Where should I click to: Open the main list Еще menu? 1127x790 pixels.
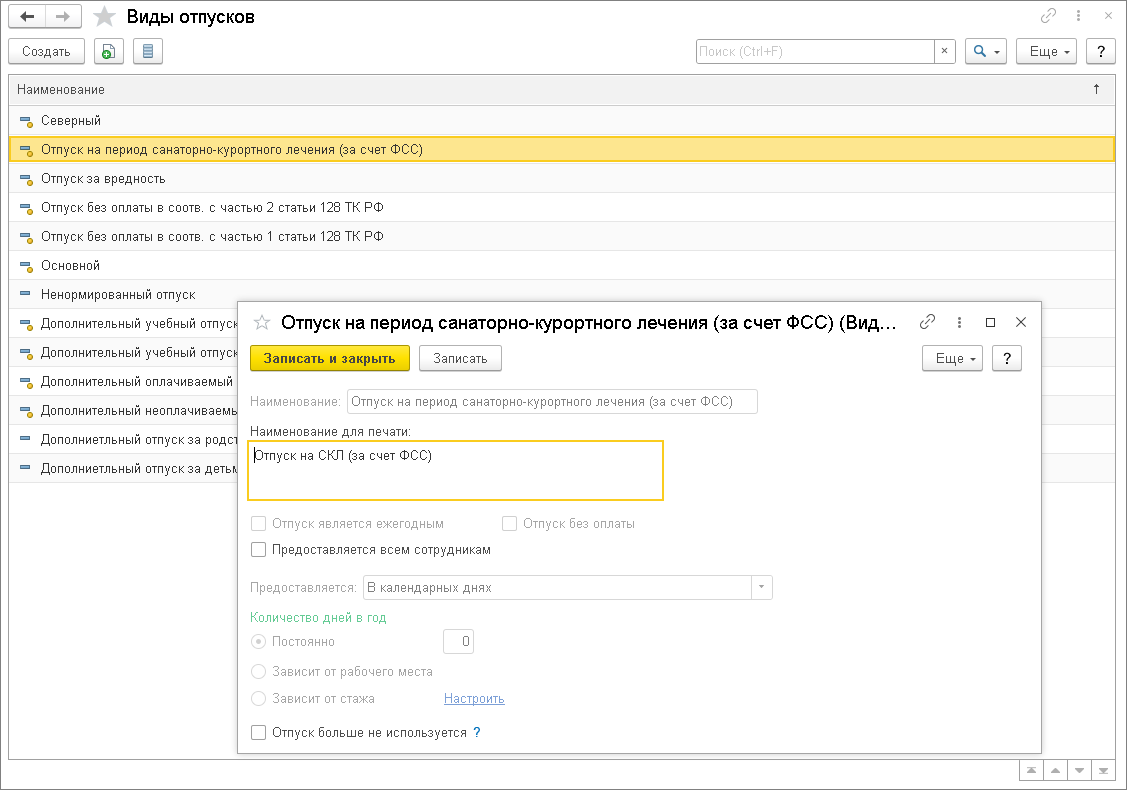[1046, 51]
